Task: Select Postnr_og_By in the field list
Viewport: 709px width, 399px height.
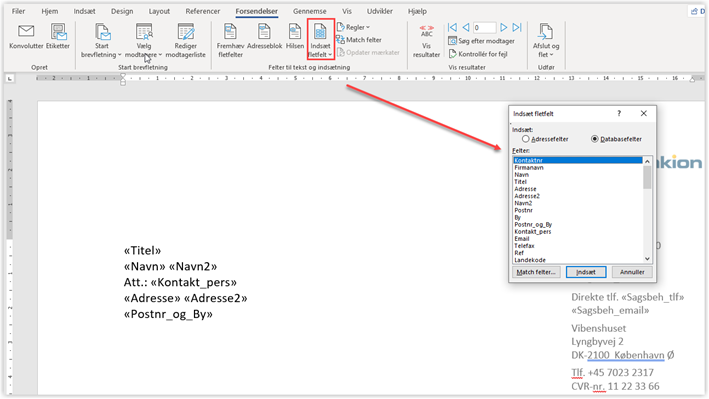Action: [577, 224]
